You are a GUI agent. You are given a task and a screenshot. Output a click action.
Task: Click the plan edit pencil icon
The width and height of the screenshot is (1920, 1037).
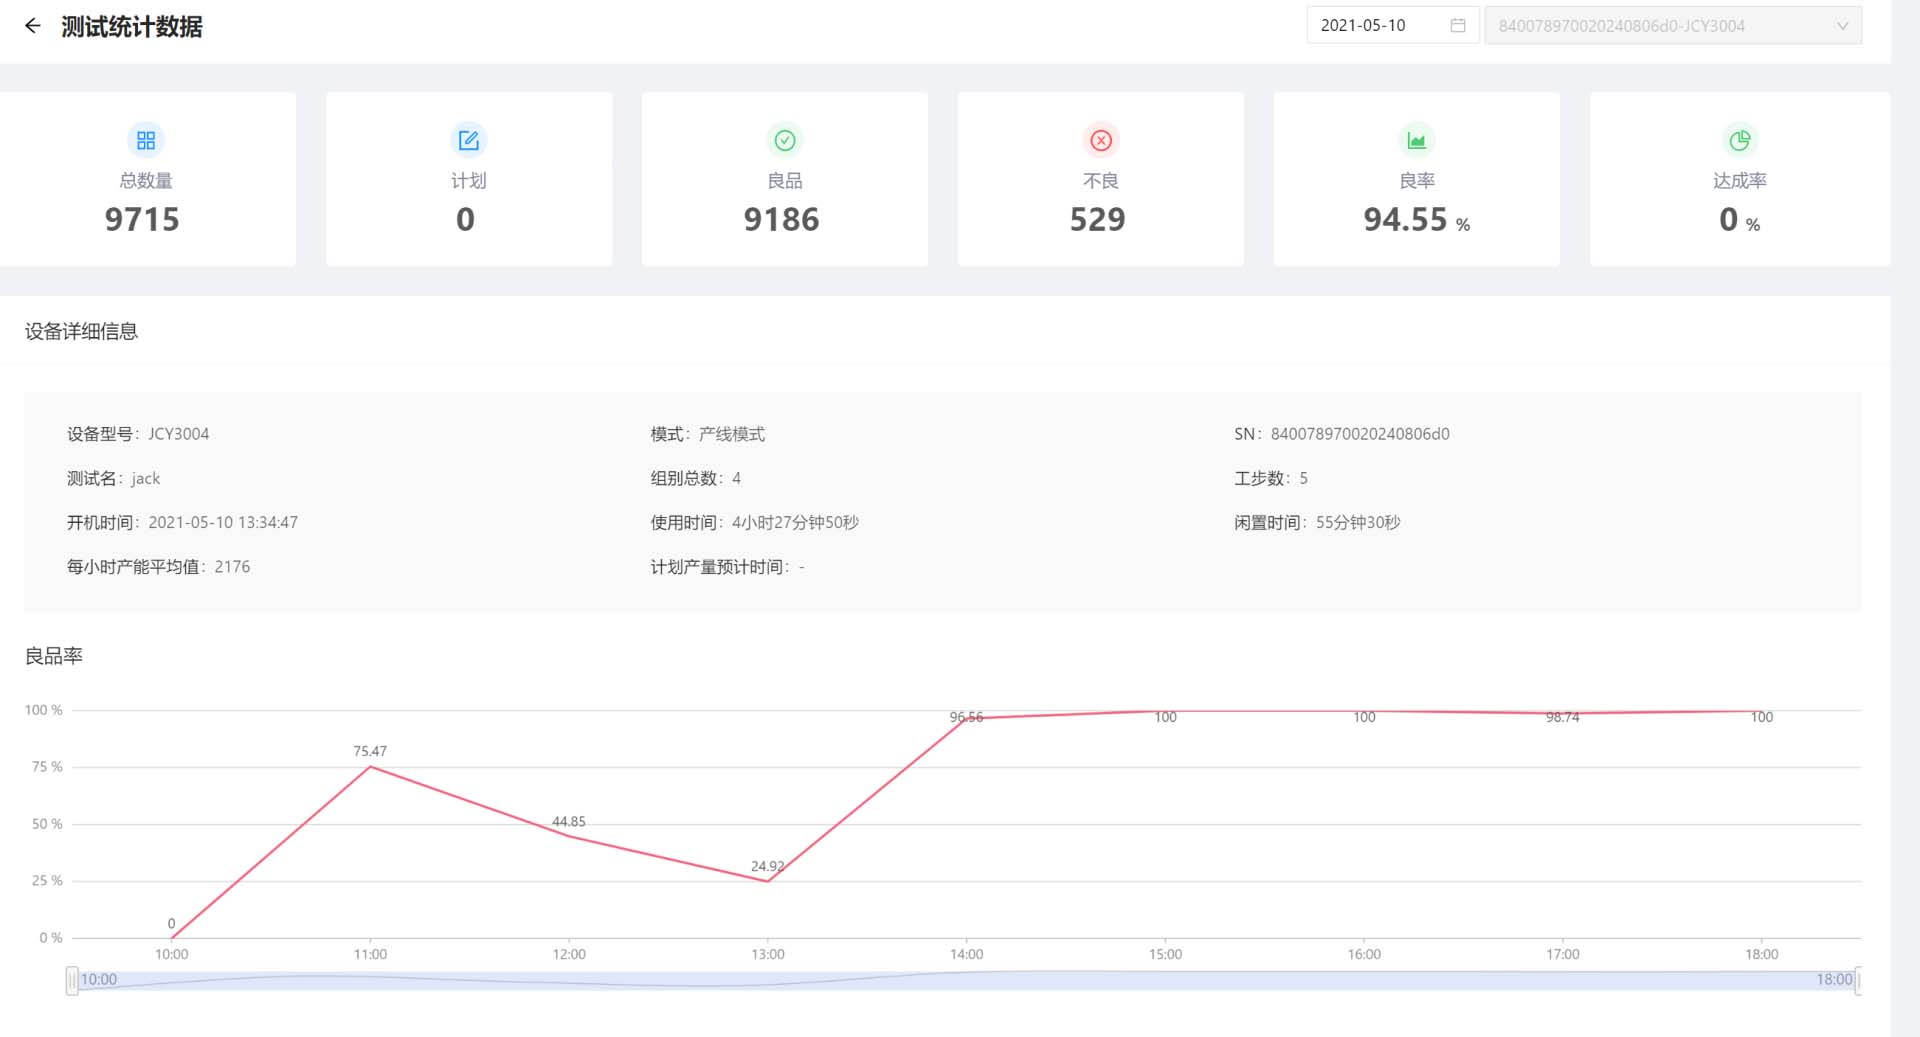[x=468, y=140]
